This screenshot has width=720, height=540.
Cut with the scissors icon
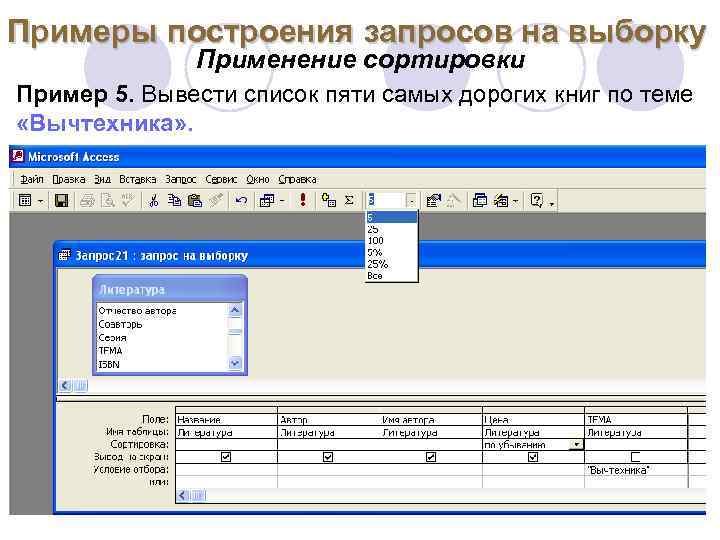[x=154, y=201]
